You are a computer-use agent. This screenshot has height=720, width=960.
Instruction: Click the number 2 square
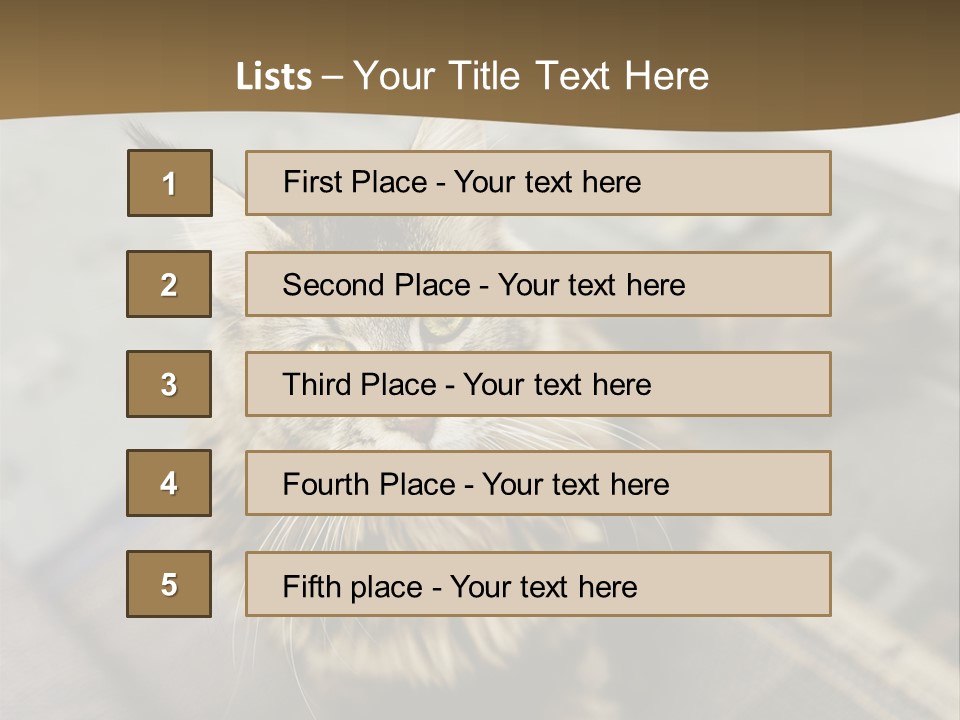pyautogui.click(x=169, y=284)
